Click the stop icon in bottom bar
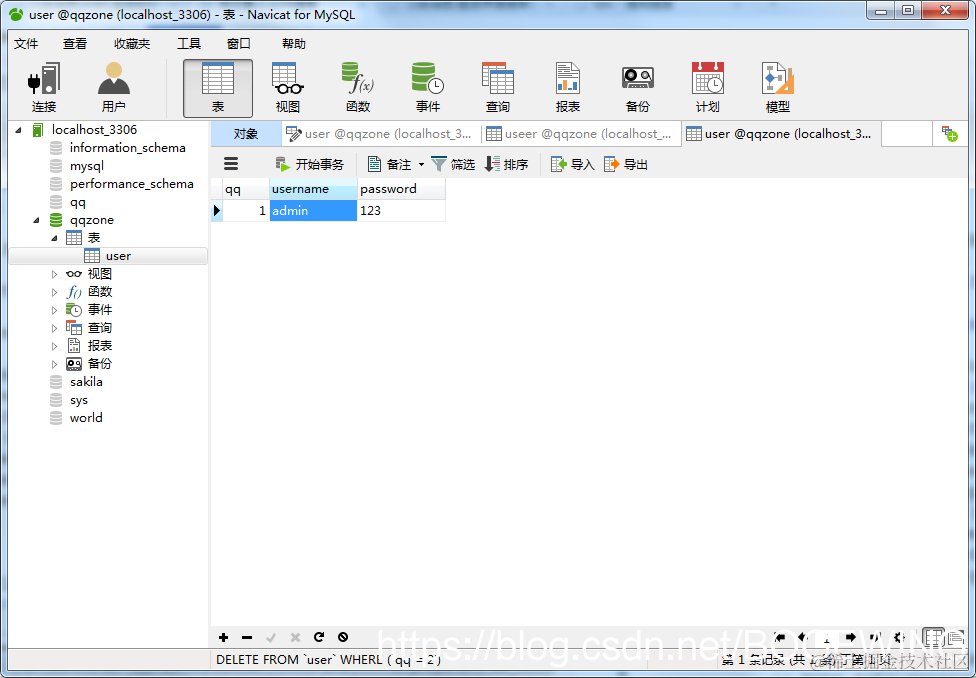The height and width of the screenshot is (678, 976). tap(342, 637)
